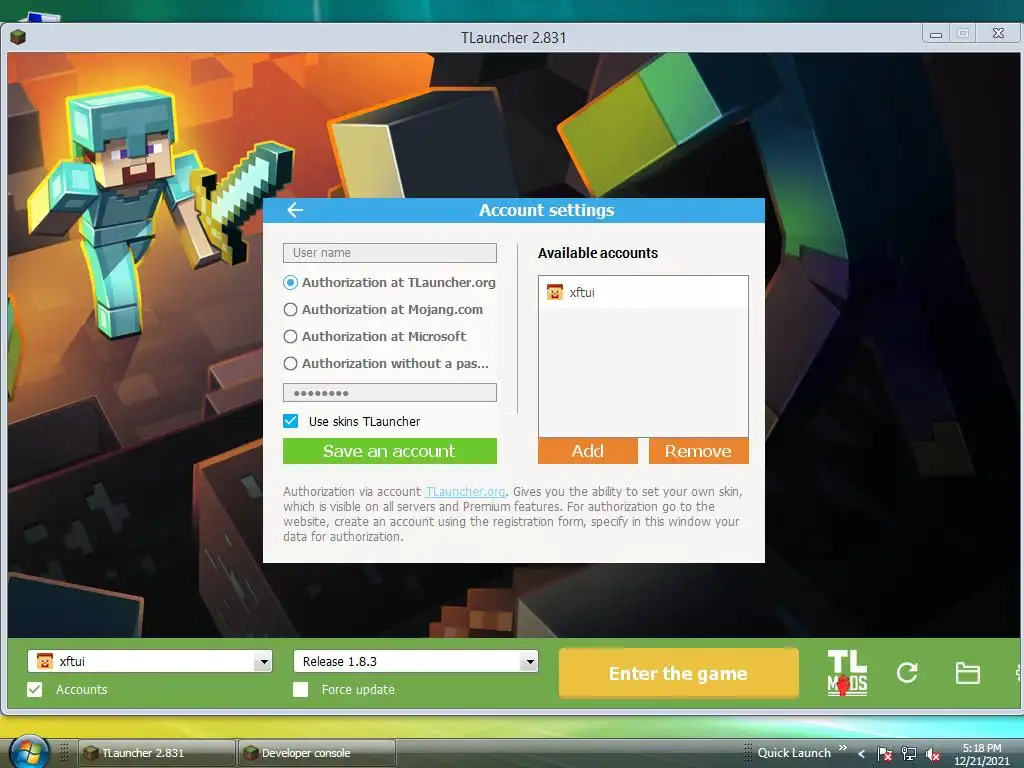
Task: Click the taskbar clock 5:18 PM
Action: point(982,748)
